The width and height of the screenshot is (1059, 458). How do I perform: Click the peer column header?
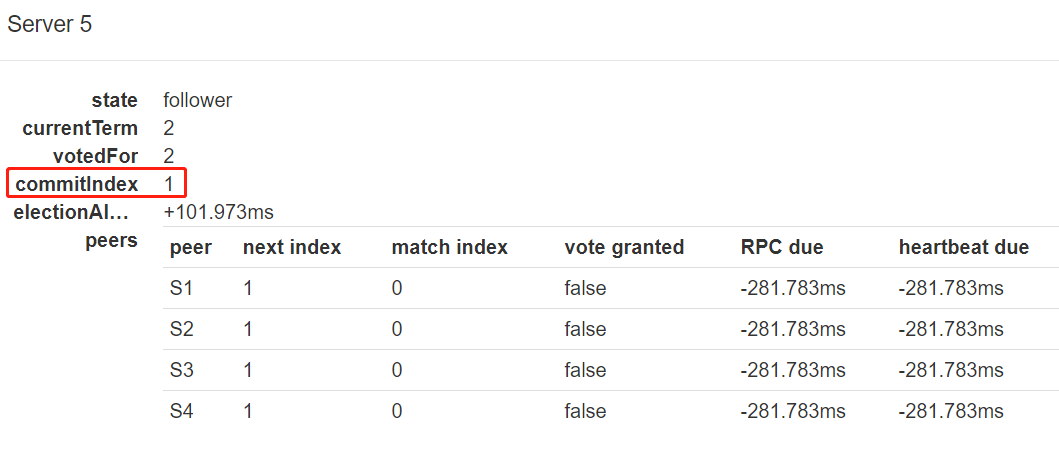[x=190, y=248]
